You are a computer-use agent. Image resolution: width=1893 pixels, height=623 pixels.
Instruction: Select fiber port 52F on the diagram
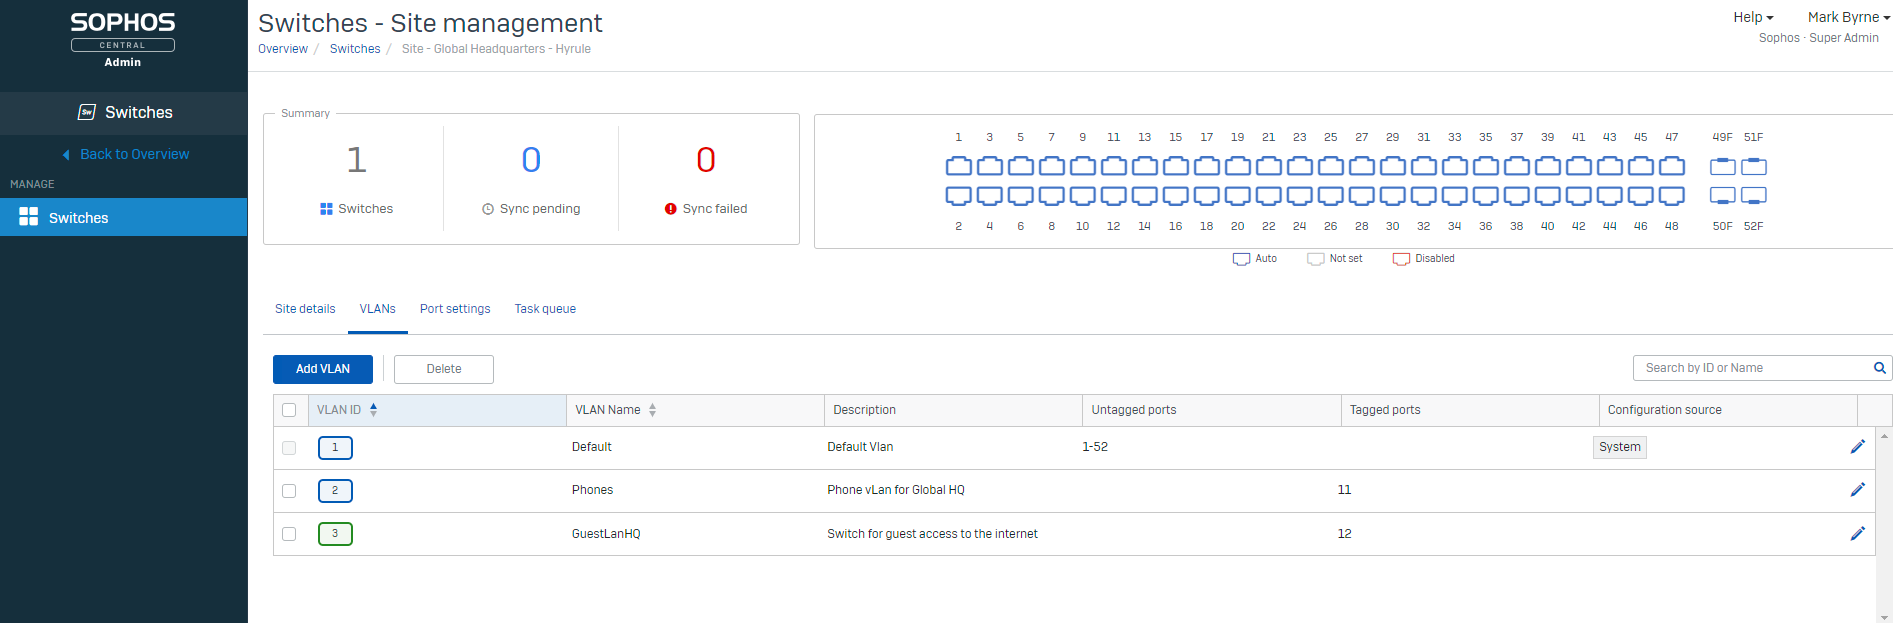[x=1753, y=195]
